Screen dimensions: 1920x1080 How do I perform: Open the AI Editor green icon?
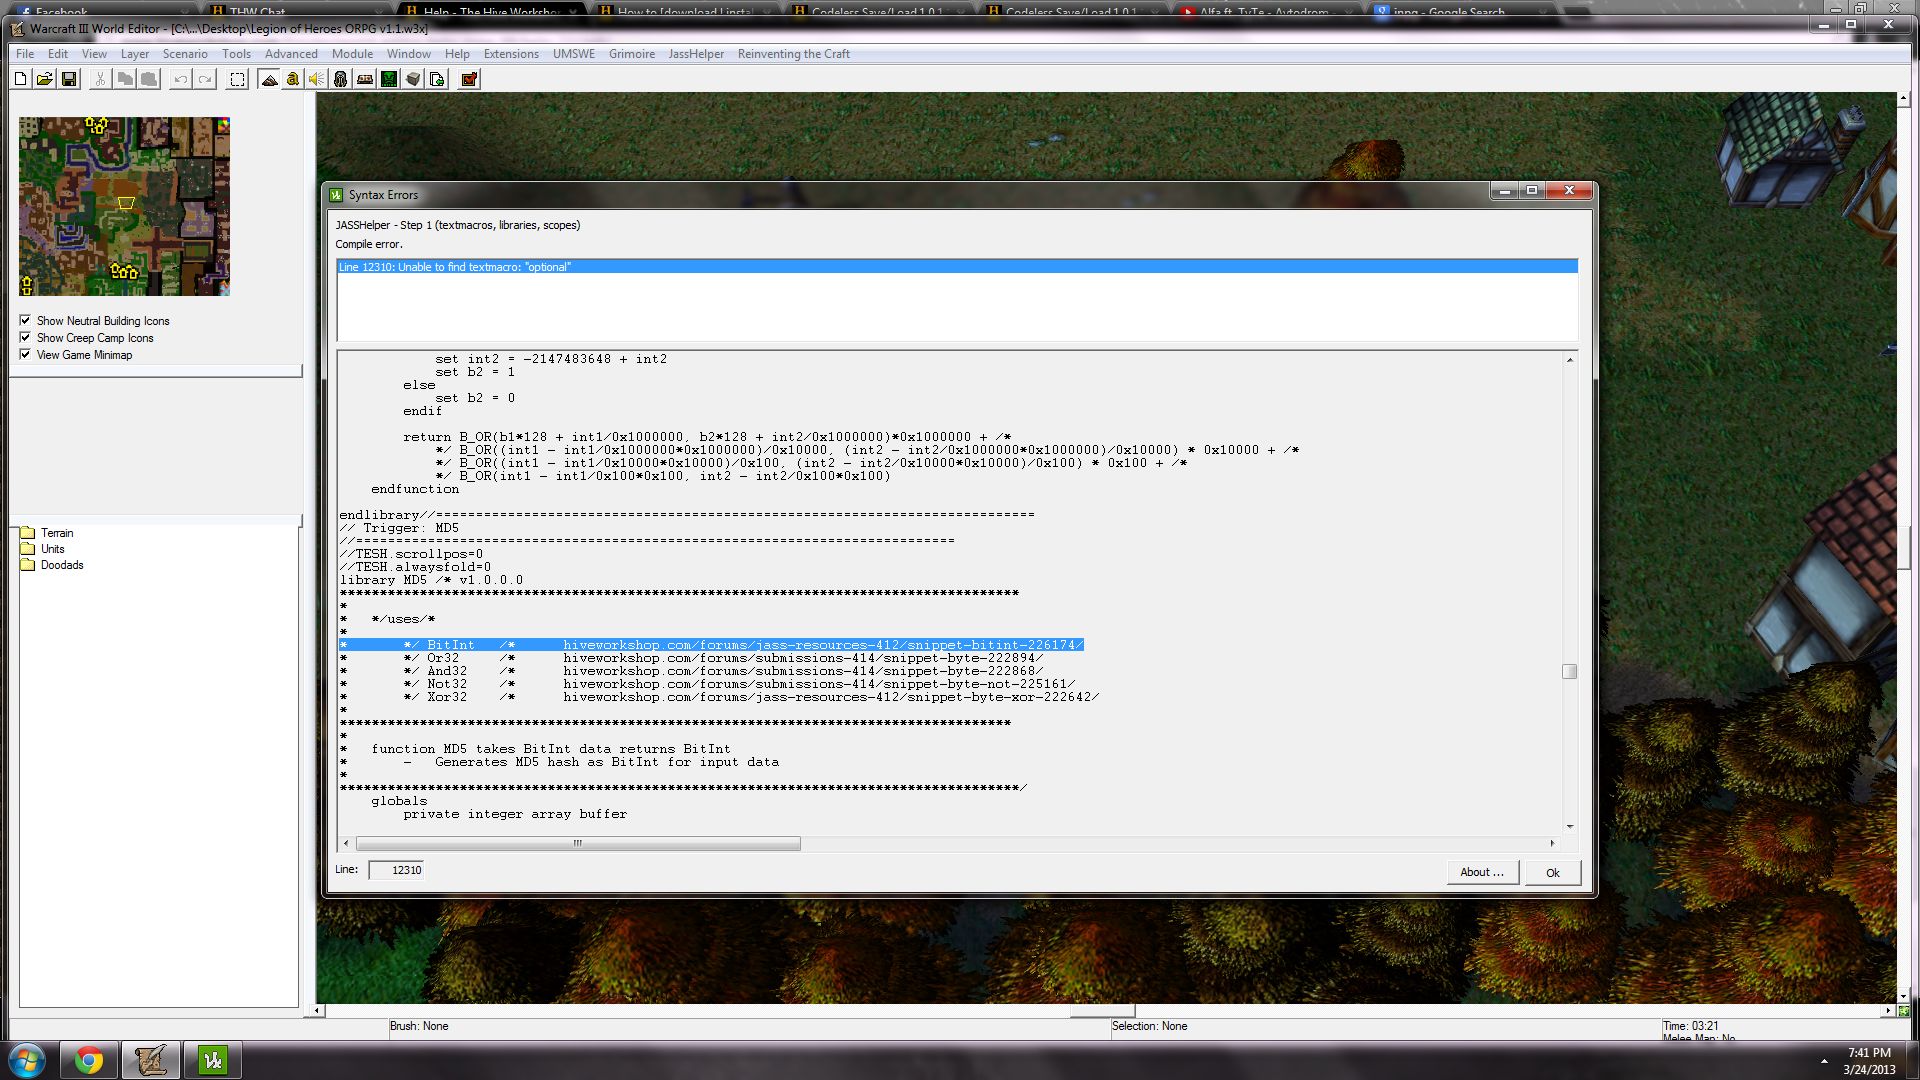(389, 79)
